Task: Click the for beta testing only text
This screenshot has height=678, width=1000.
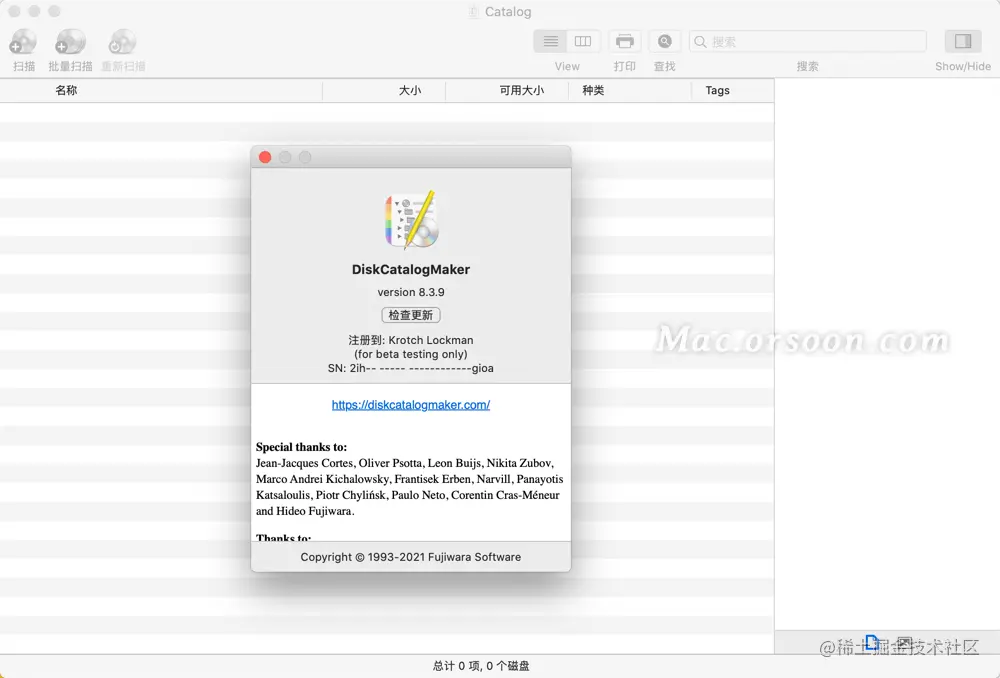Action: click(x=411, y=354)
